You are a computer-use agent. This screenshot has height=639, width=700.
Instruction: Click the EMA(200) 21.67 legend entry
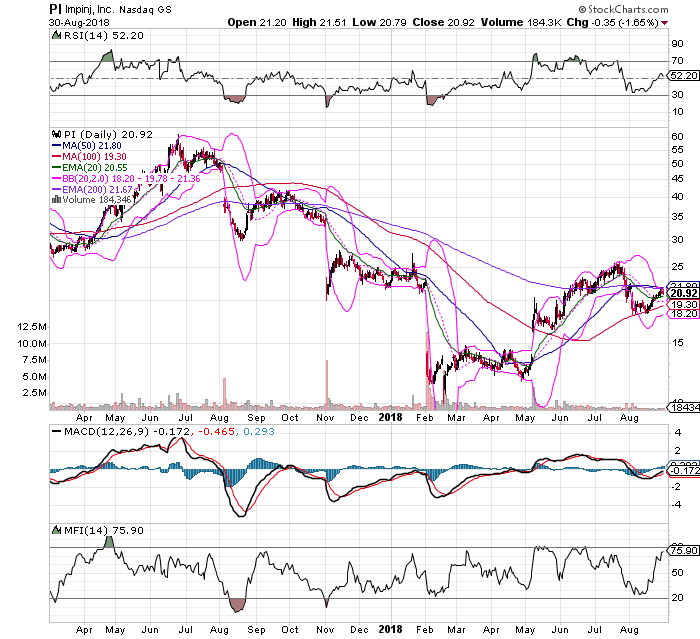coord(92,189)
